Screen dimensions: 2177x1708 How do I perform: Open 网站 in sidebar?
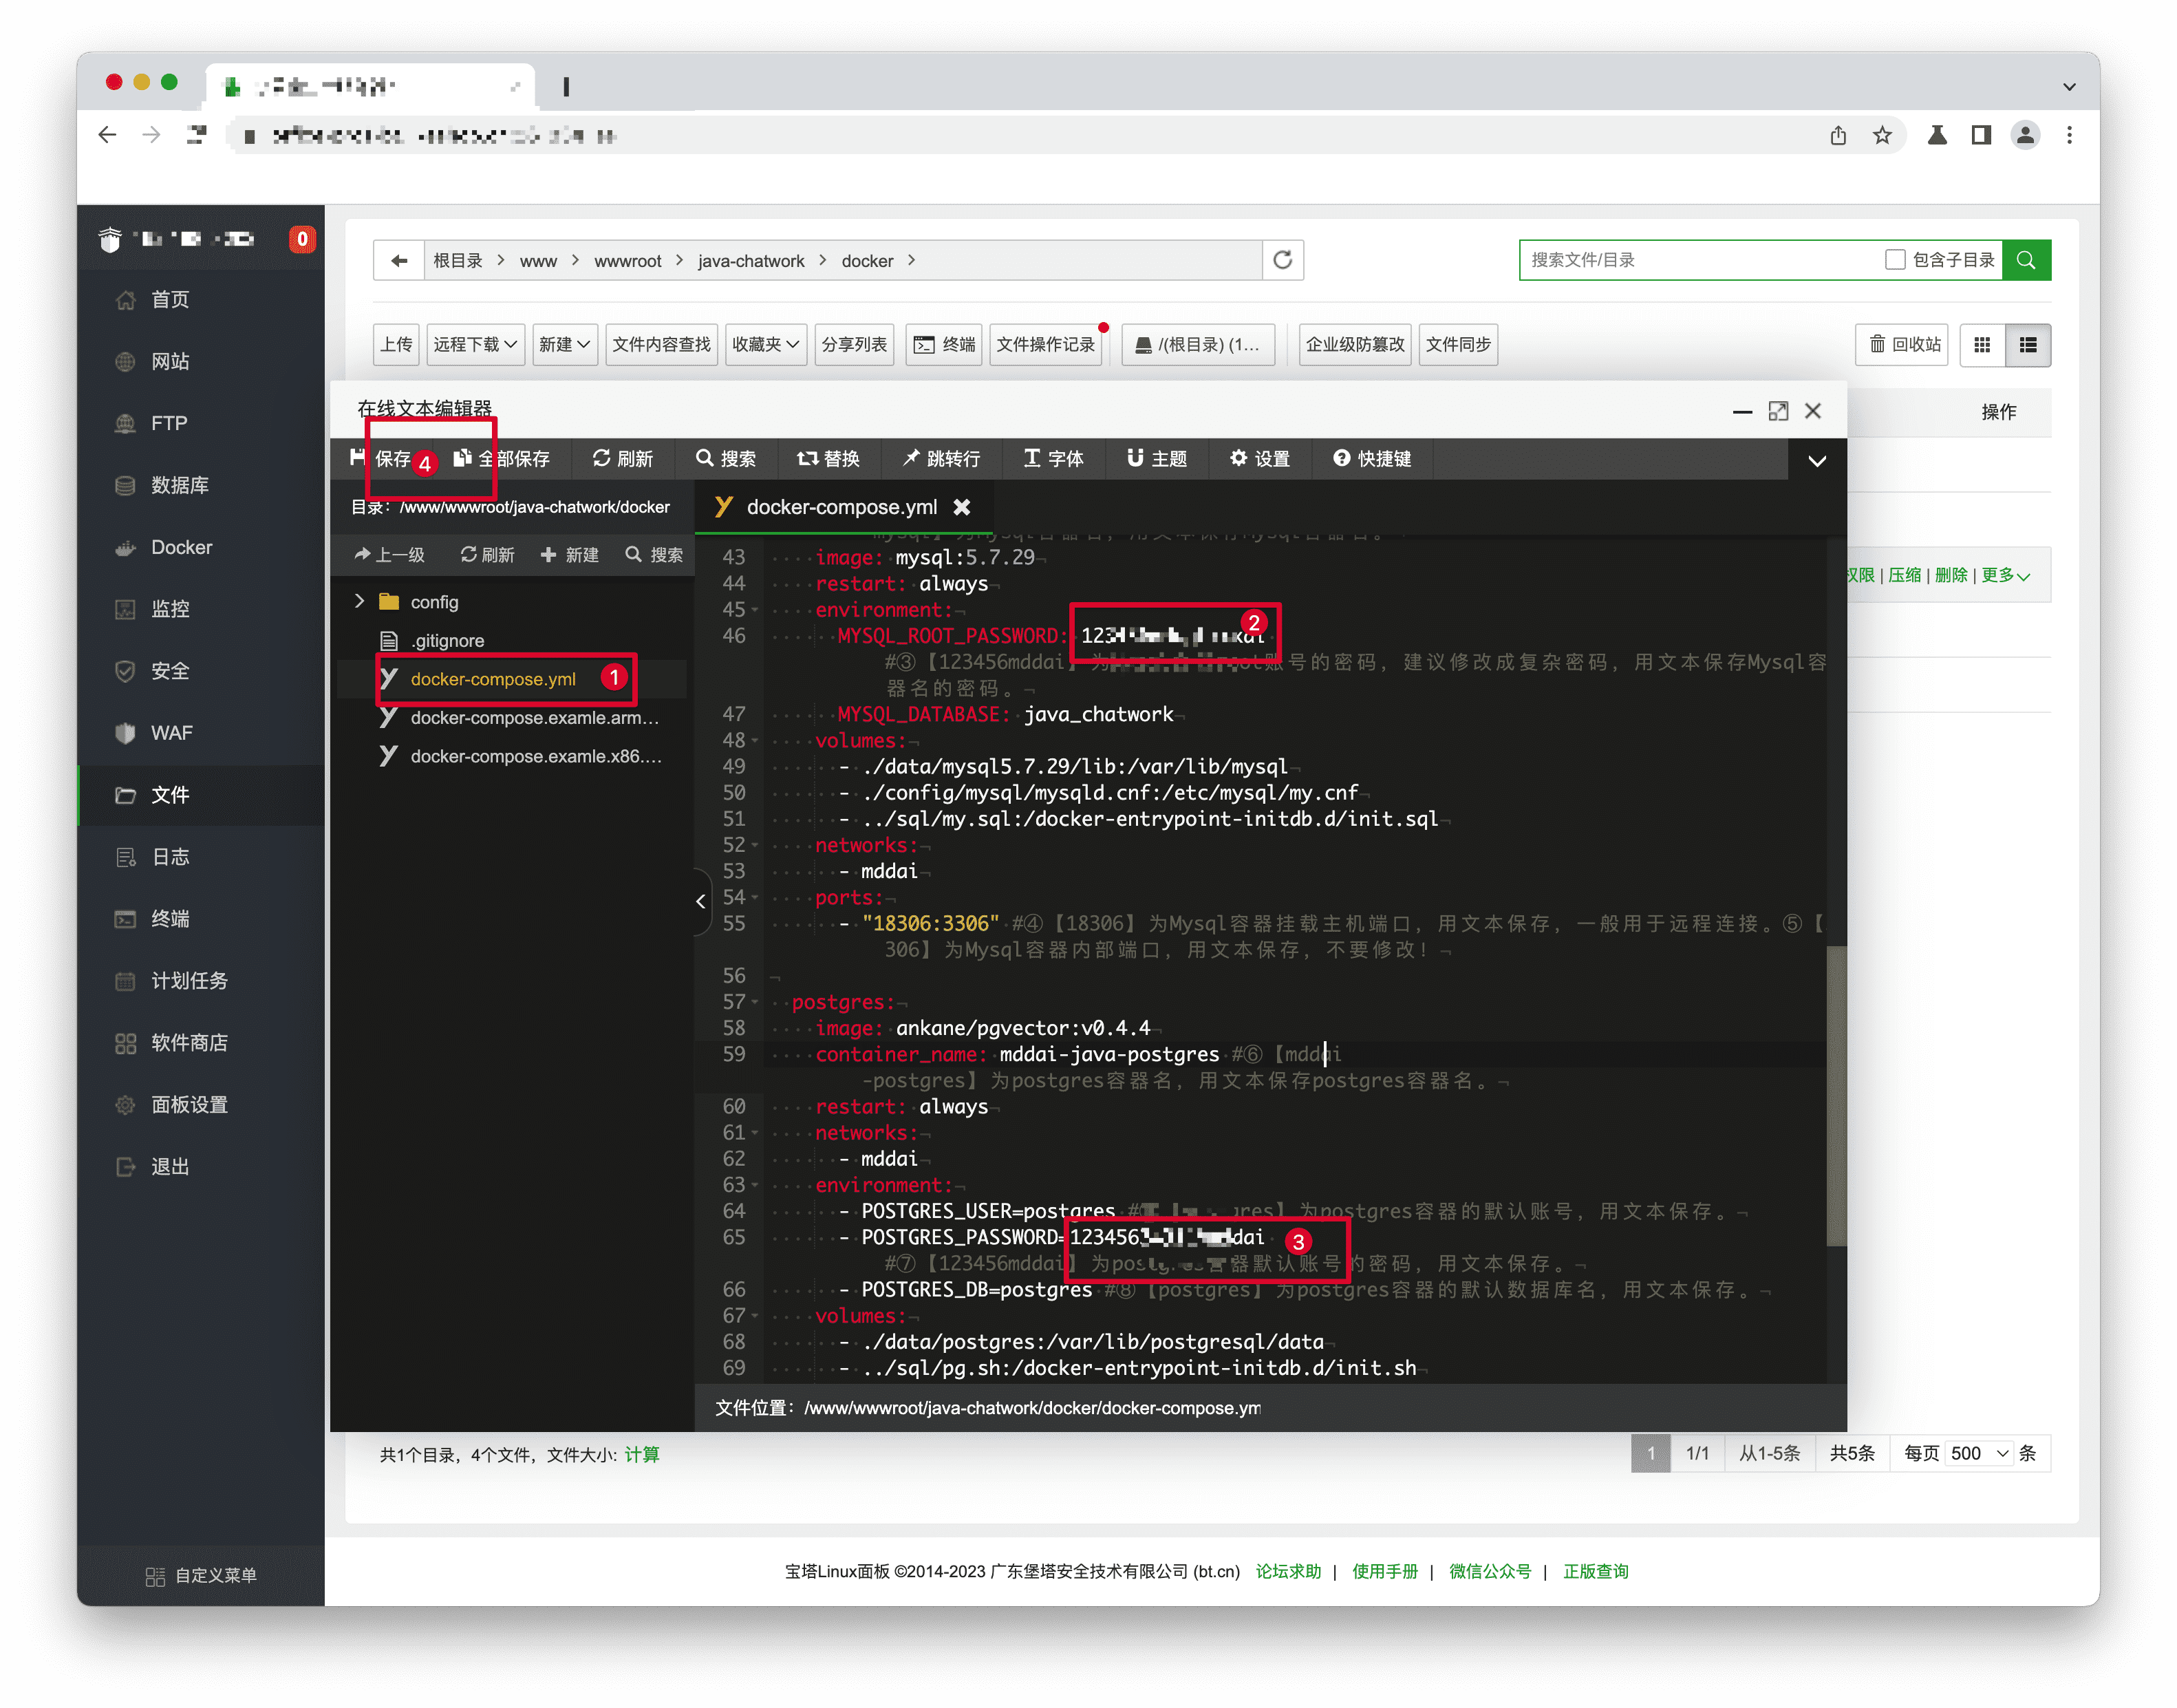point(169,362)
